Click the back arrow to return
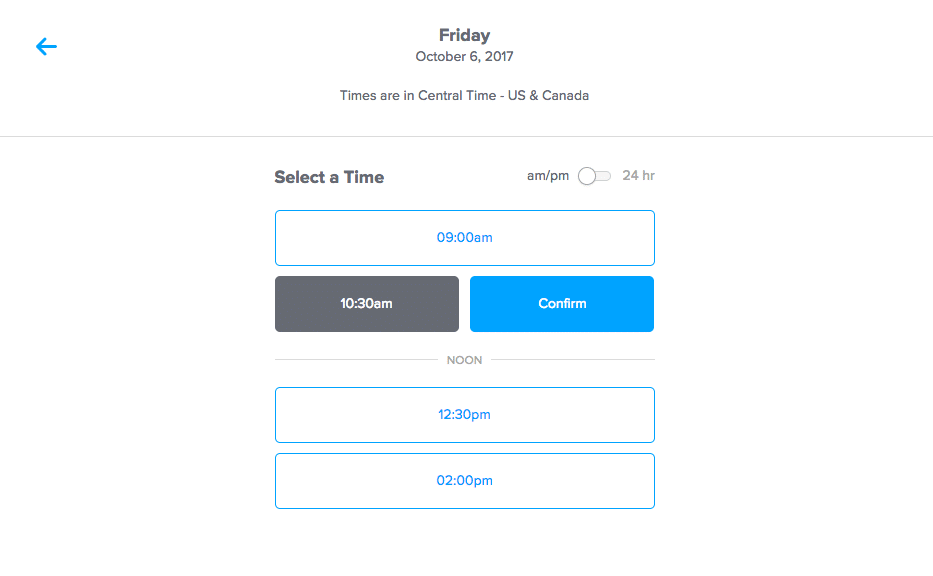The height and width of the screenshot is (576, 933). [x=46, y=46]
